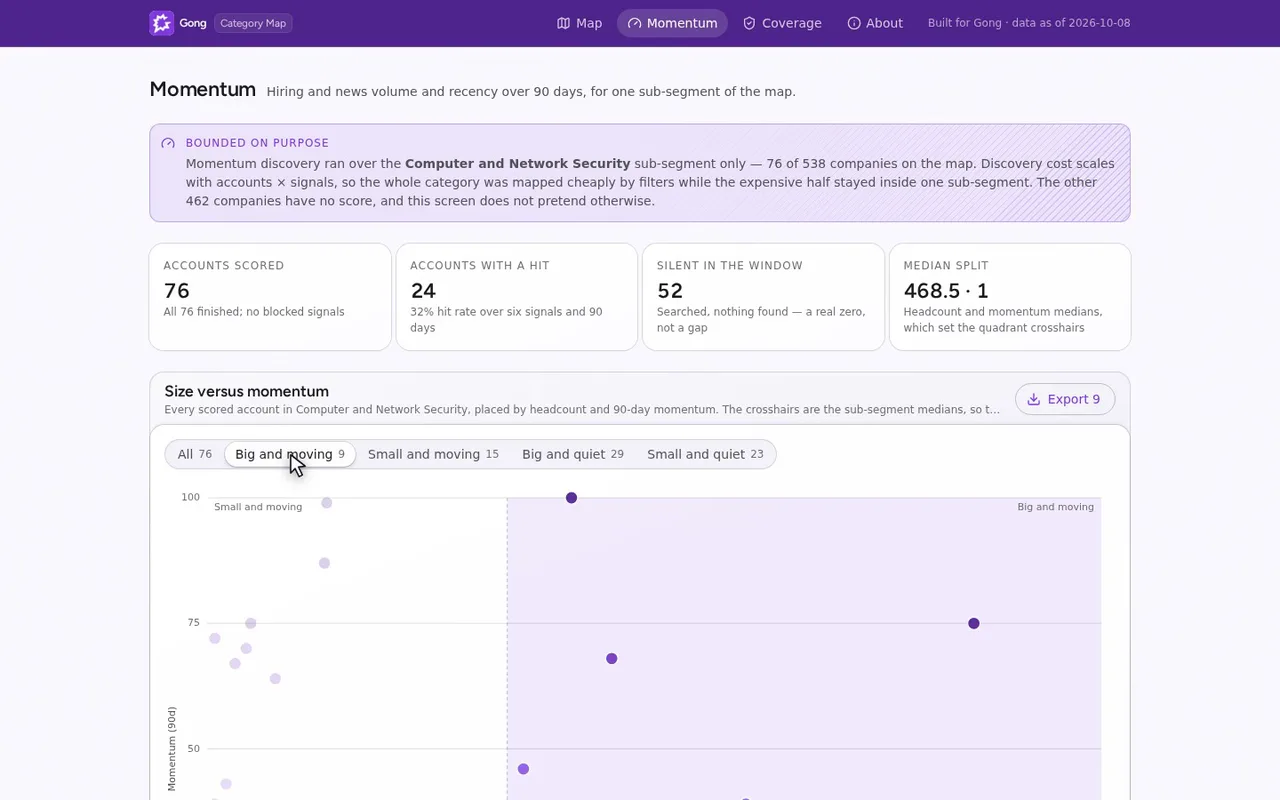
Task: Select the Small and quiet filter
Action: 705,454
